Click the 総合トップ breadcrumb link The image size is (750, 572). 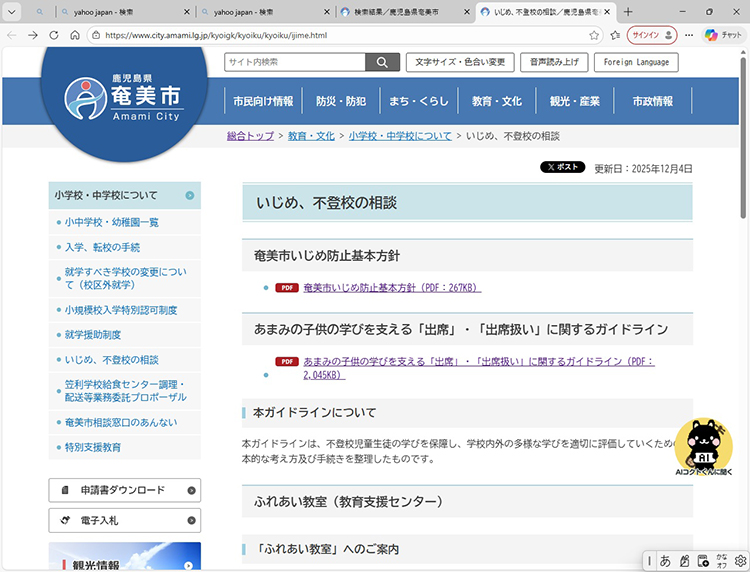(x=250, y=135)
